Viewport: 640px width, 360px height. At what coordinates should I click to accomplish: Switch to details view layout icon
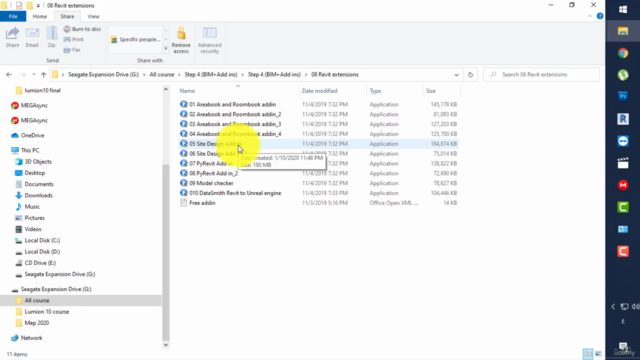587,353
